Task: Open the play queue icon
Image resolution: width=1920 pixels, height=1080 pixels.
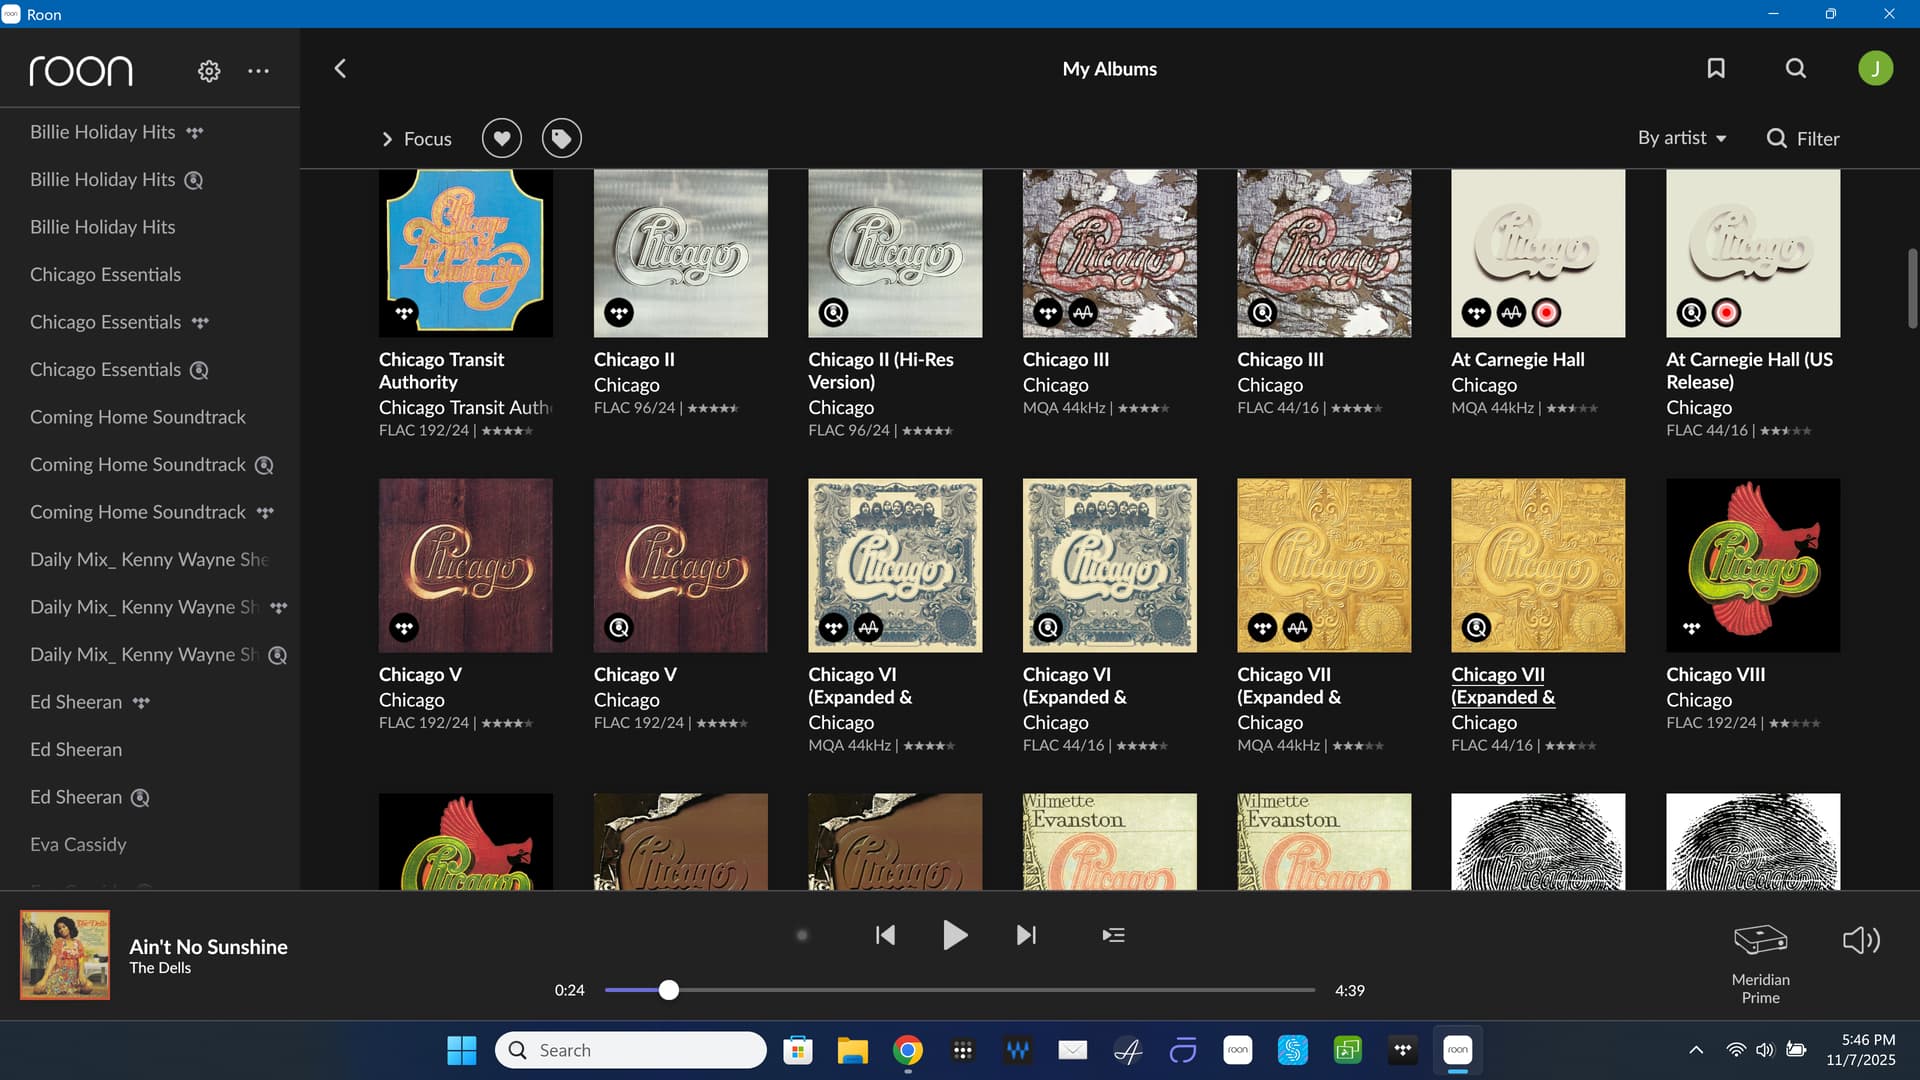Action: [x=1113, y=935]
